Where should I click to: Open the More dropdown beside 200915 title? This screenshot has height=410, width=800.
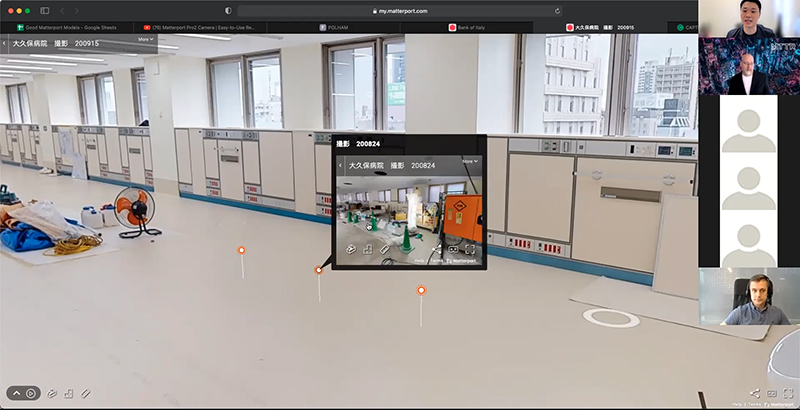[x=145, y=39]
